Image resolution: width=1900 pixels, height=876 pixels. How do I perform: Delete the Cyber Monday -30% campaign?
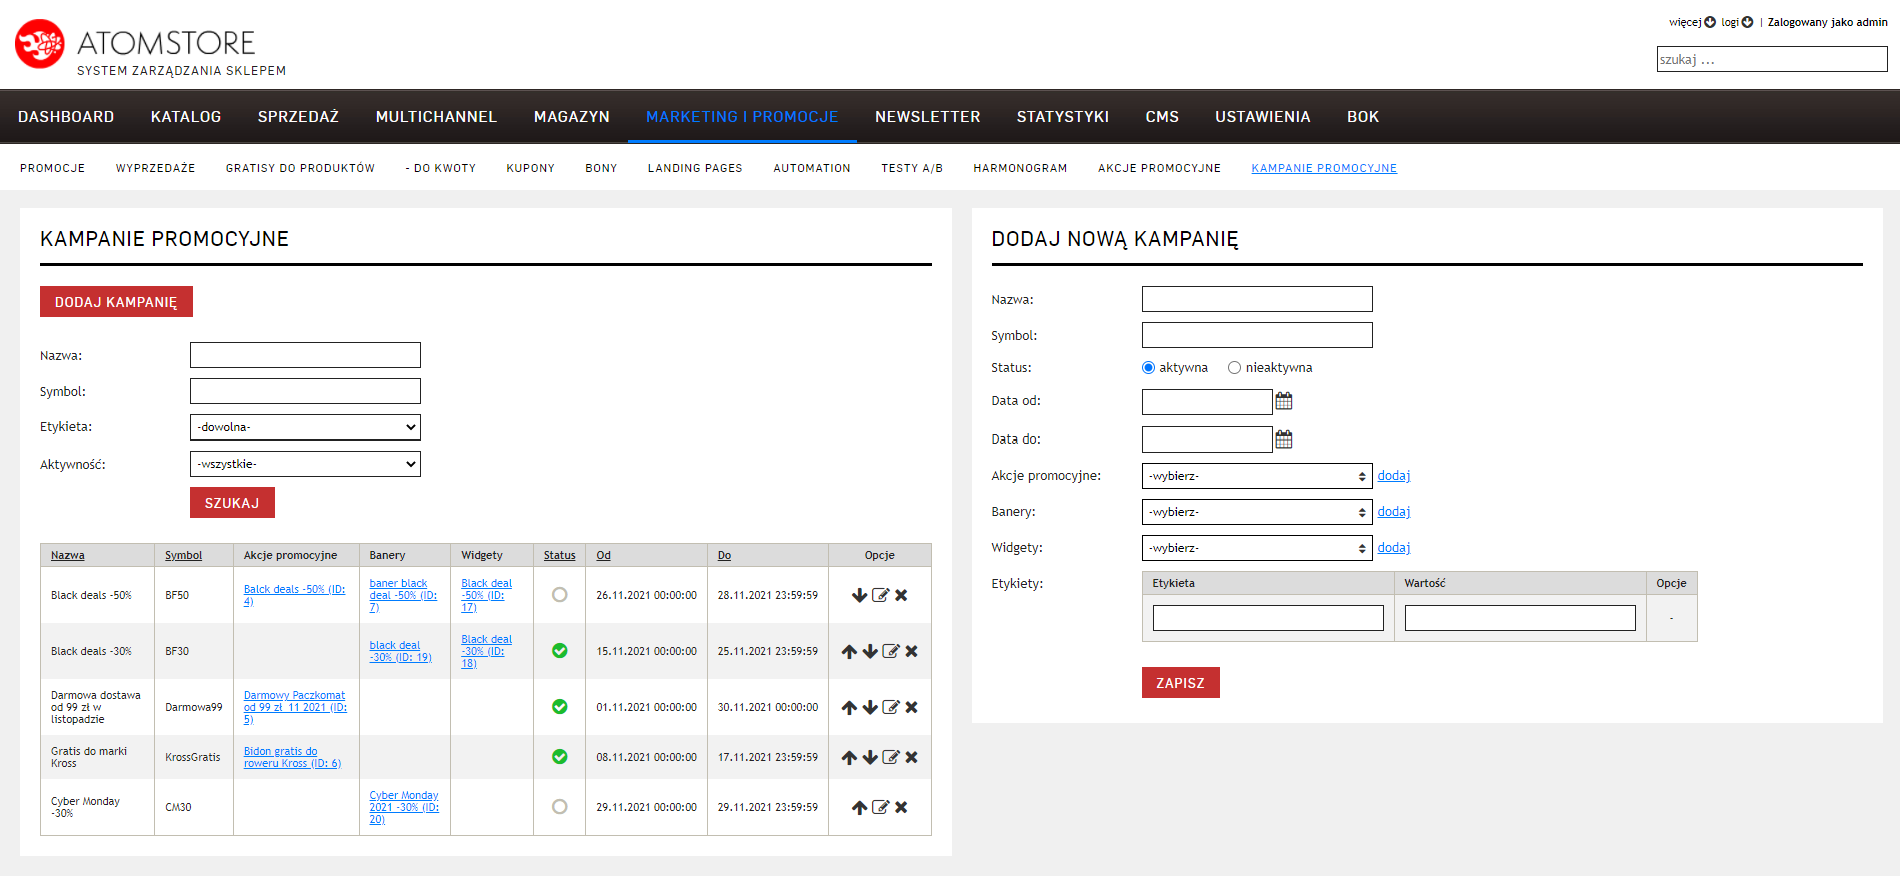(x=901, y=807)
